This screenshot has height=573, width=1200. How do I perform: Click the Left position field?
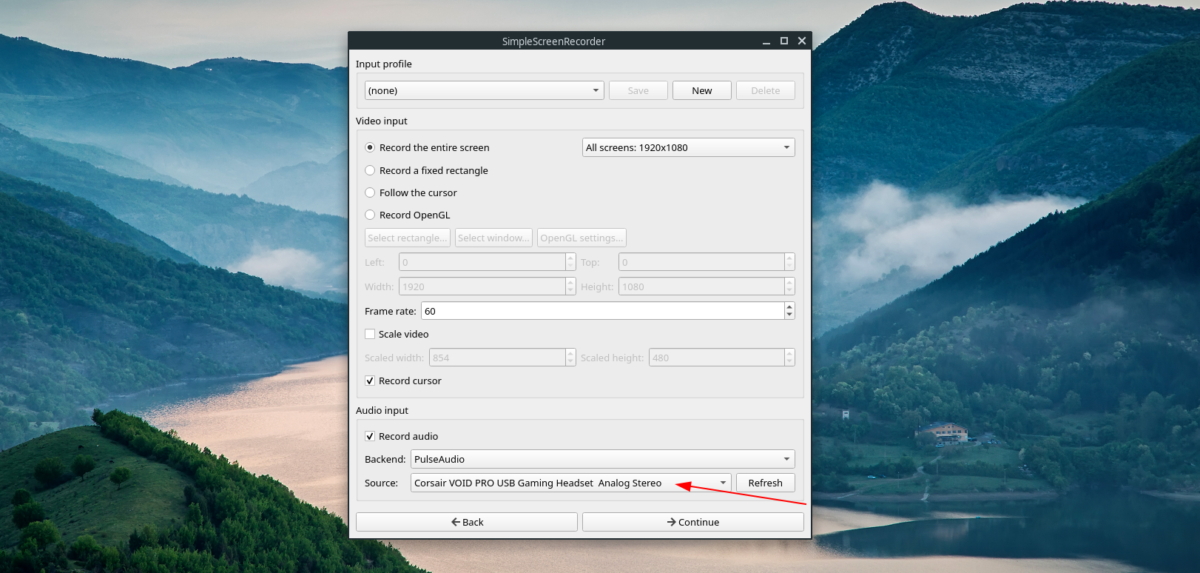(x=481, y=262)
